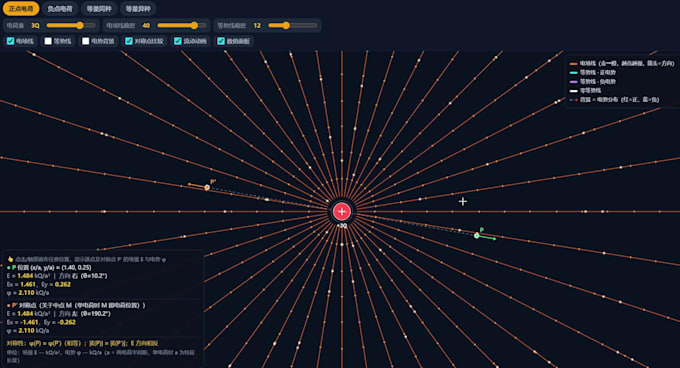680x368 pixels.
Task: Click the "Θ=190.2°" direction value for P'
Action: pyautogui.click(x=96, y=313)
